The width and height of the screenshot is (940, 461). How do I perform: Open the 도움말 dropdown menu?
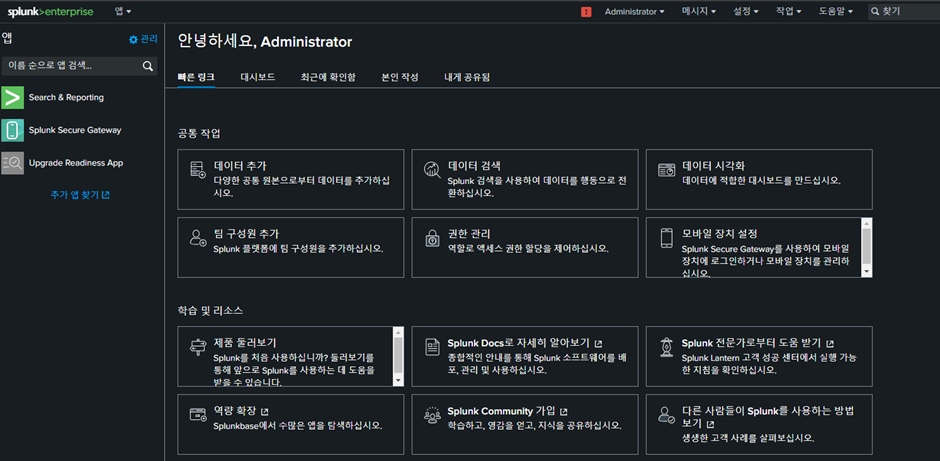(x=836, y=11)
